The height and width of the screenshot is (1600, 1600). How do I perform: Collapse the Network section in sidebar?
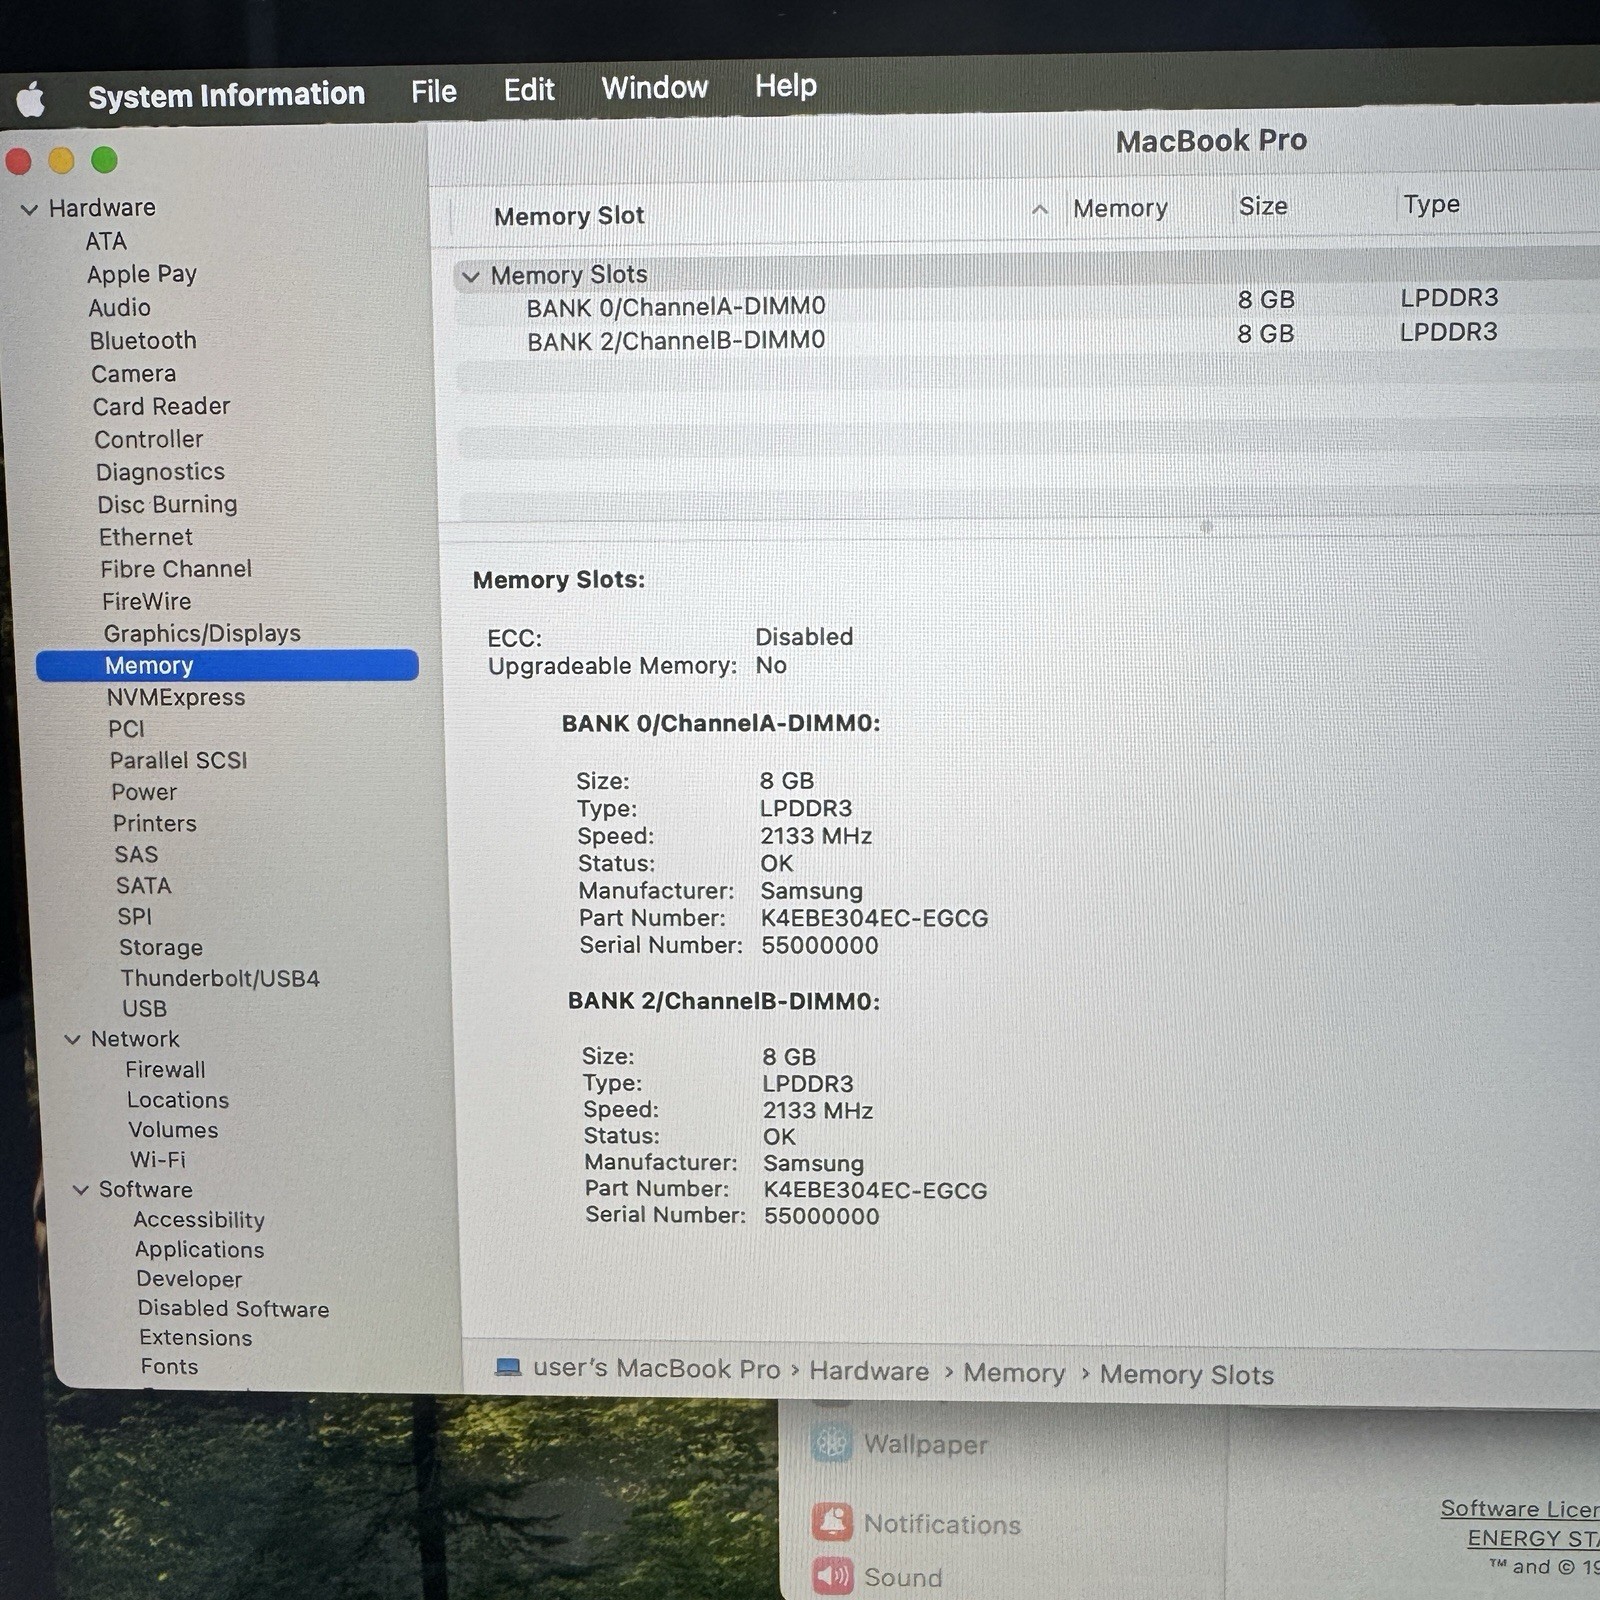(72, 1040)
